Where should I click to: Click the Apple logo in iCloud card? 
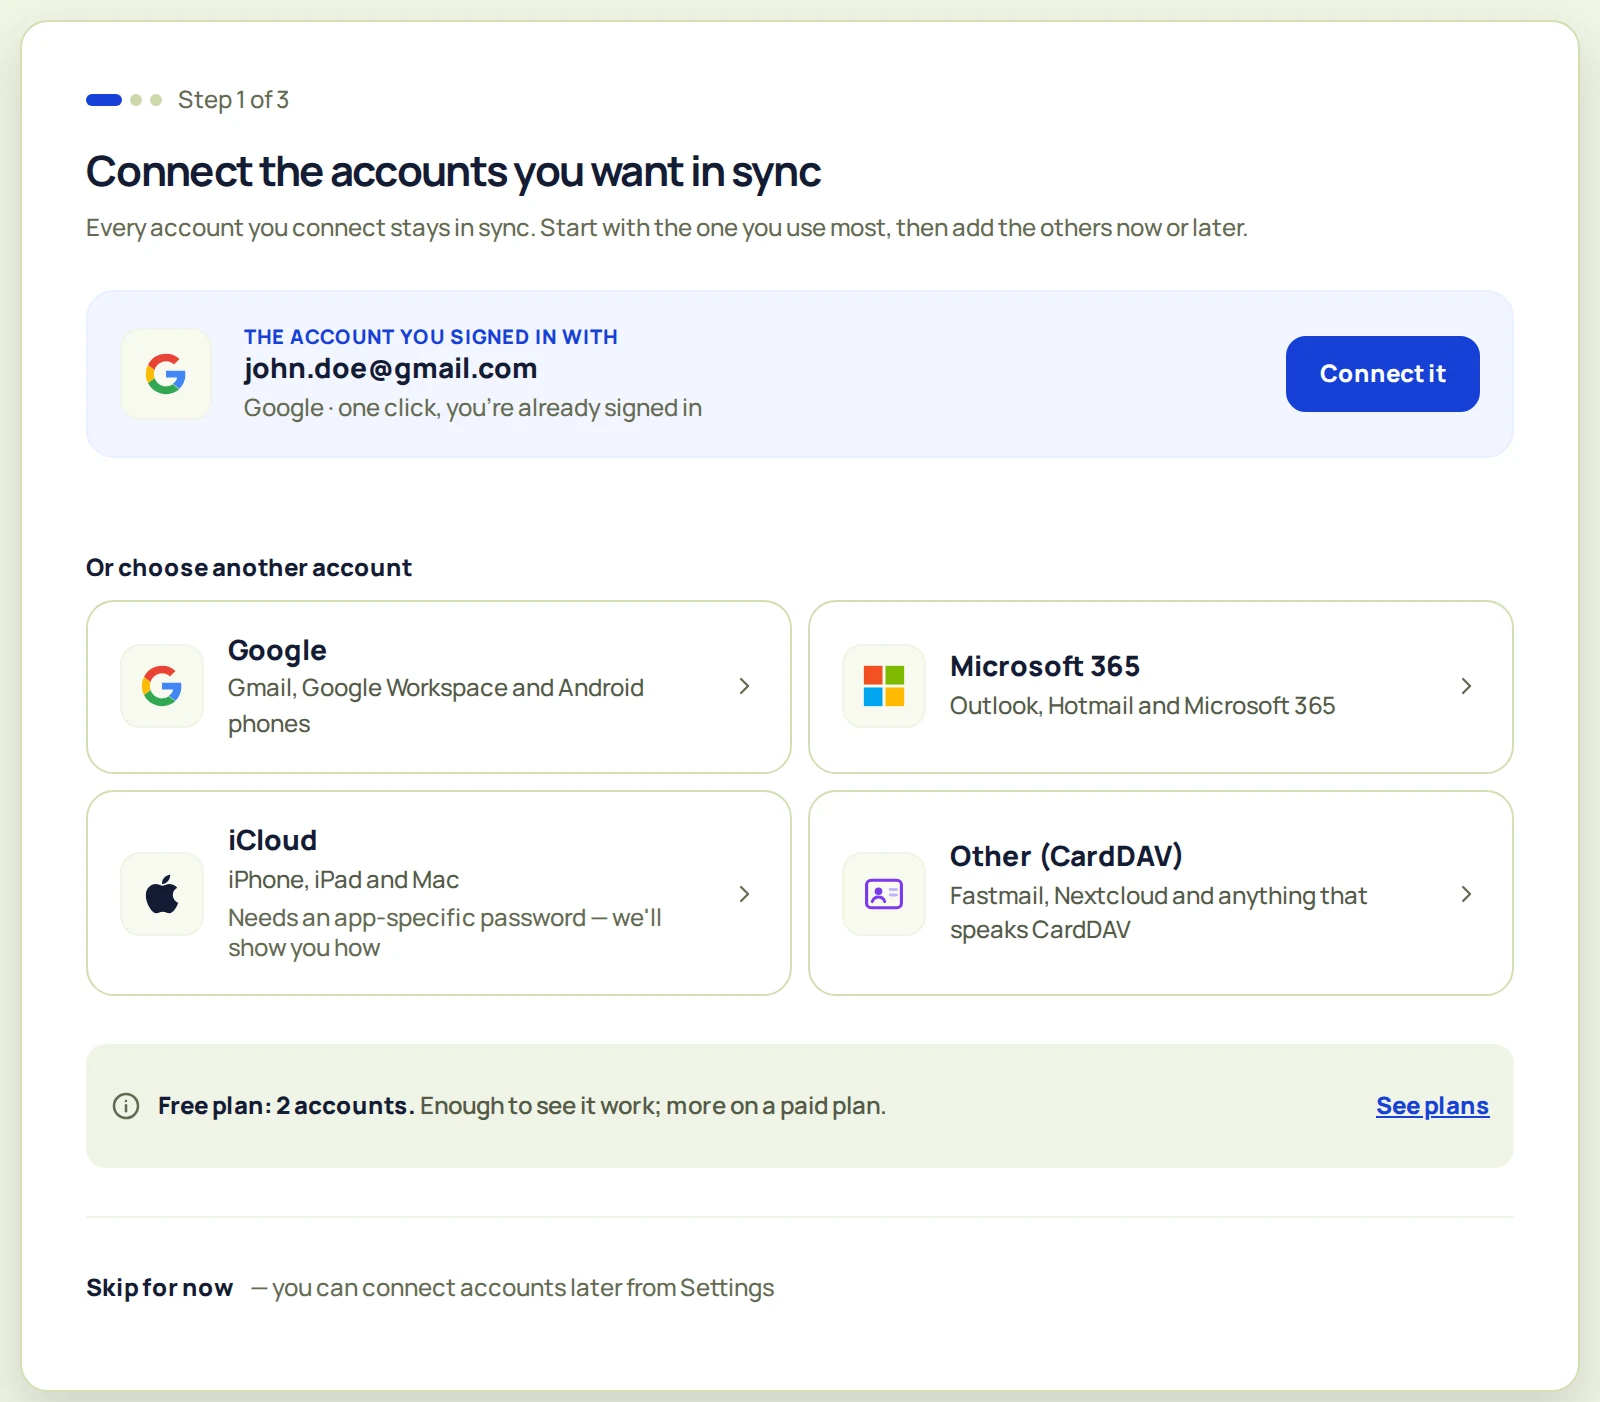[162, 894]
